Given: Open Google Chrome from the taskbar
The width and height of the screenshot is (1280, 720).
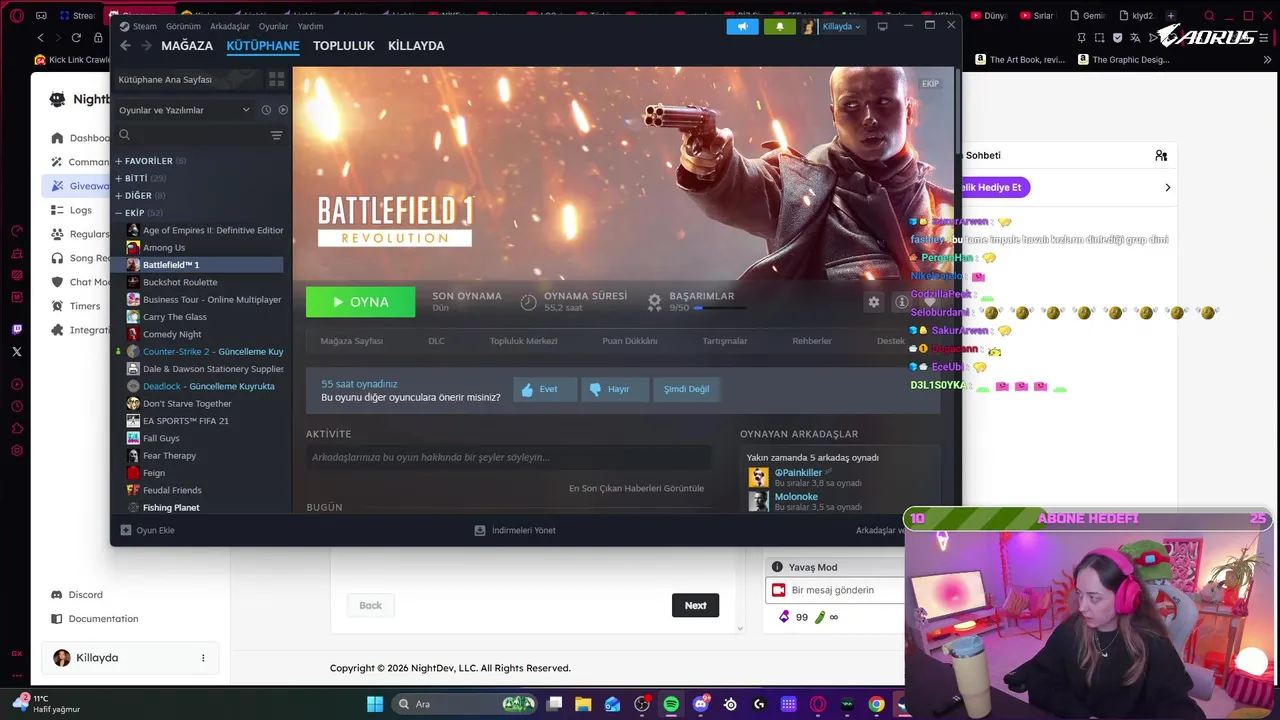Looking at the screenshot, I should 877,704.
